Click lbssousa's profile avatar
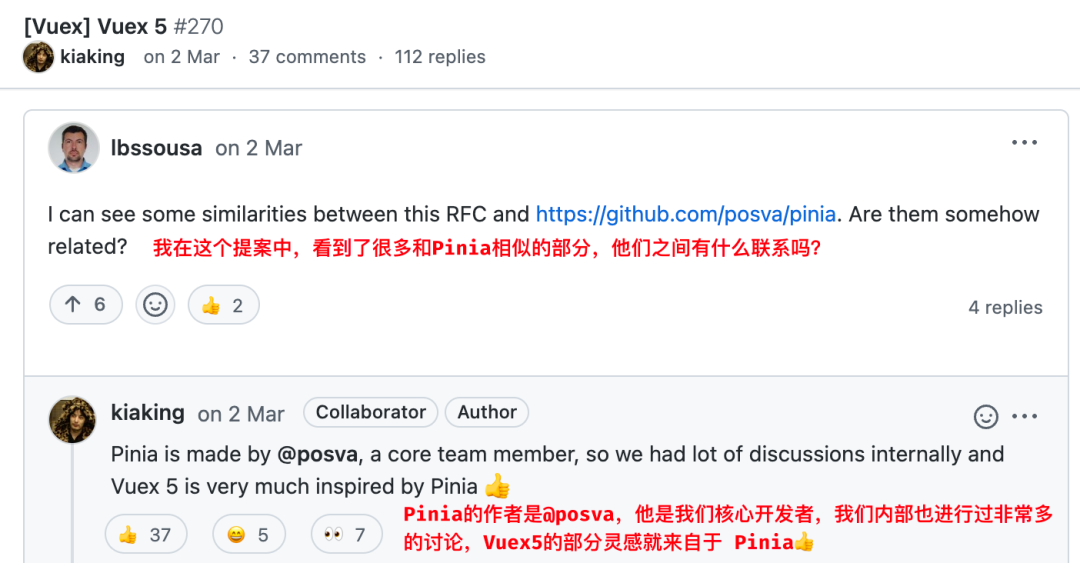1080x563 pixels. [x=74, y=148]
